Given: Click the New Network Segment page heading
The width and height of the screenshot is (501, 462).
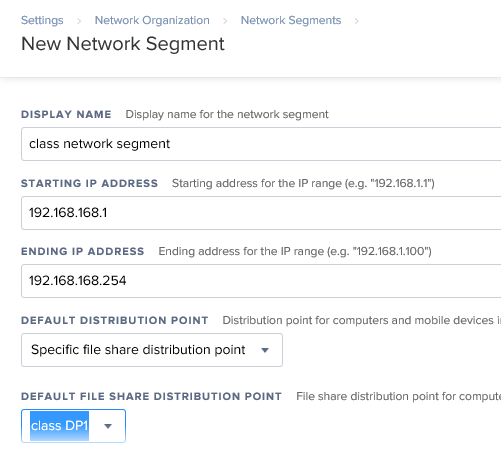Looking at the screenshot, I should [123, 44].
